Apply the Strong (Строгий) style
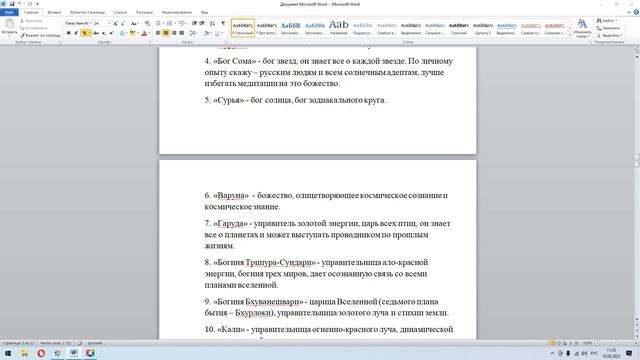 458,28
